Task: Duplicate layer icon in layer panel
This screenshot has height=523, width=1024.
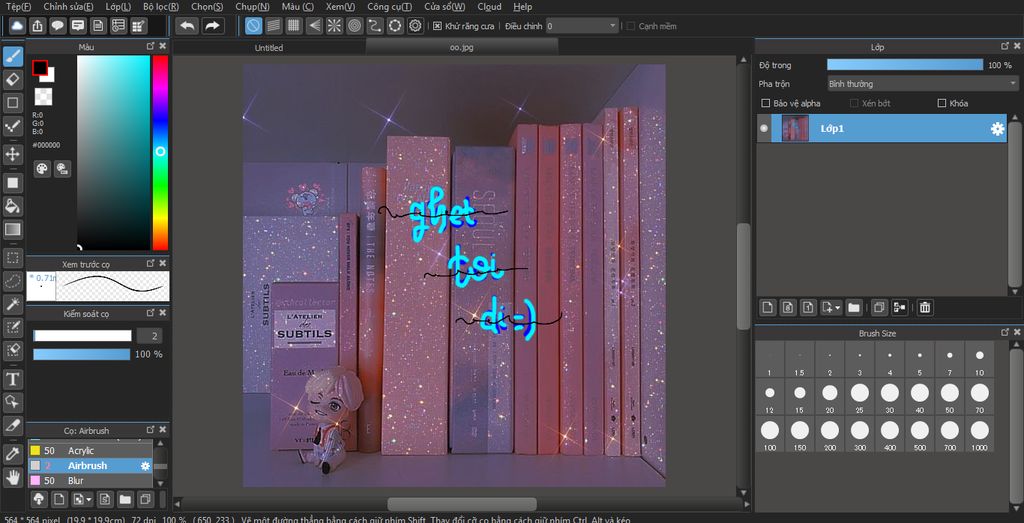Action: (879, 307)
